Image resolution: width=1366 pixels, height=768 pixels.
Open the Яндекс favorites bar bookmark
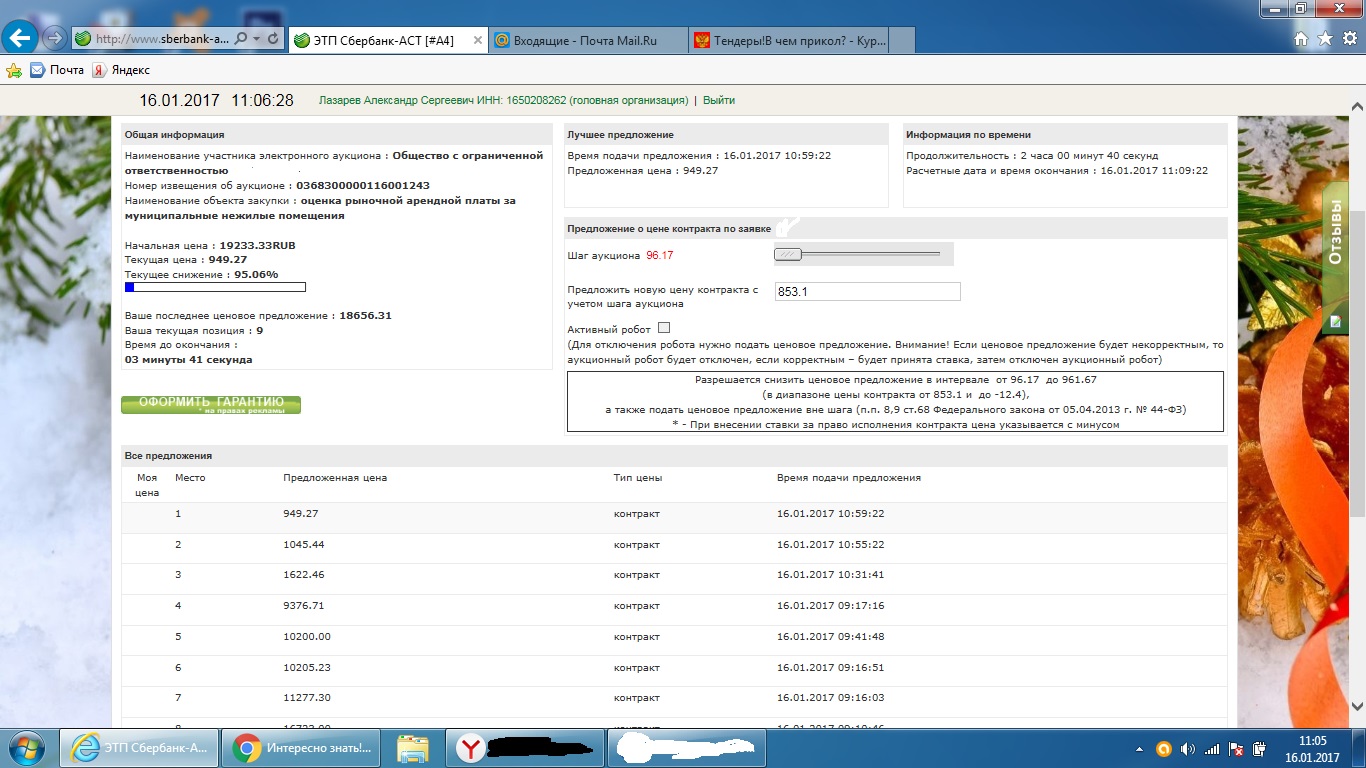(121, 70)
